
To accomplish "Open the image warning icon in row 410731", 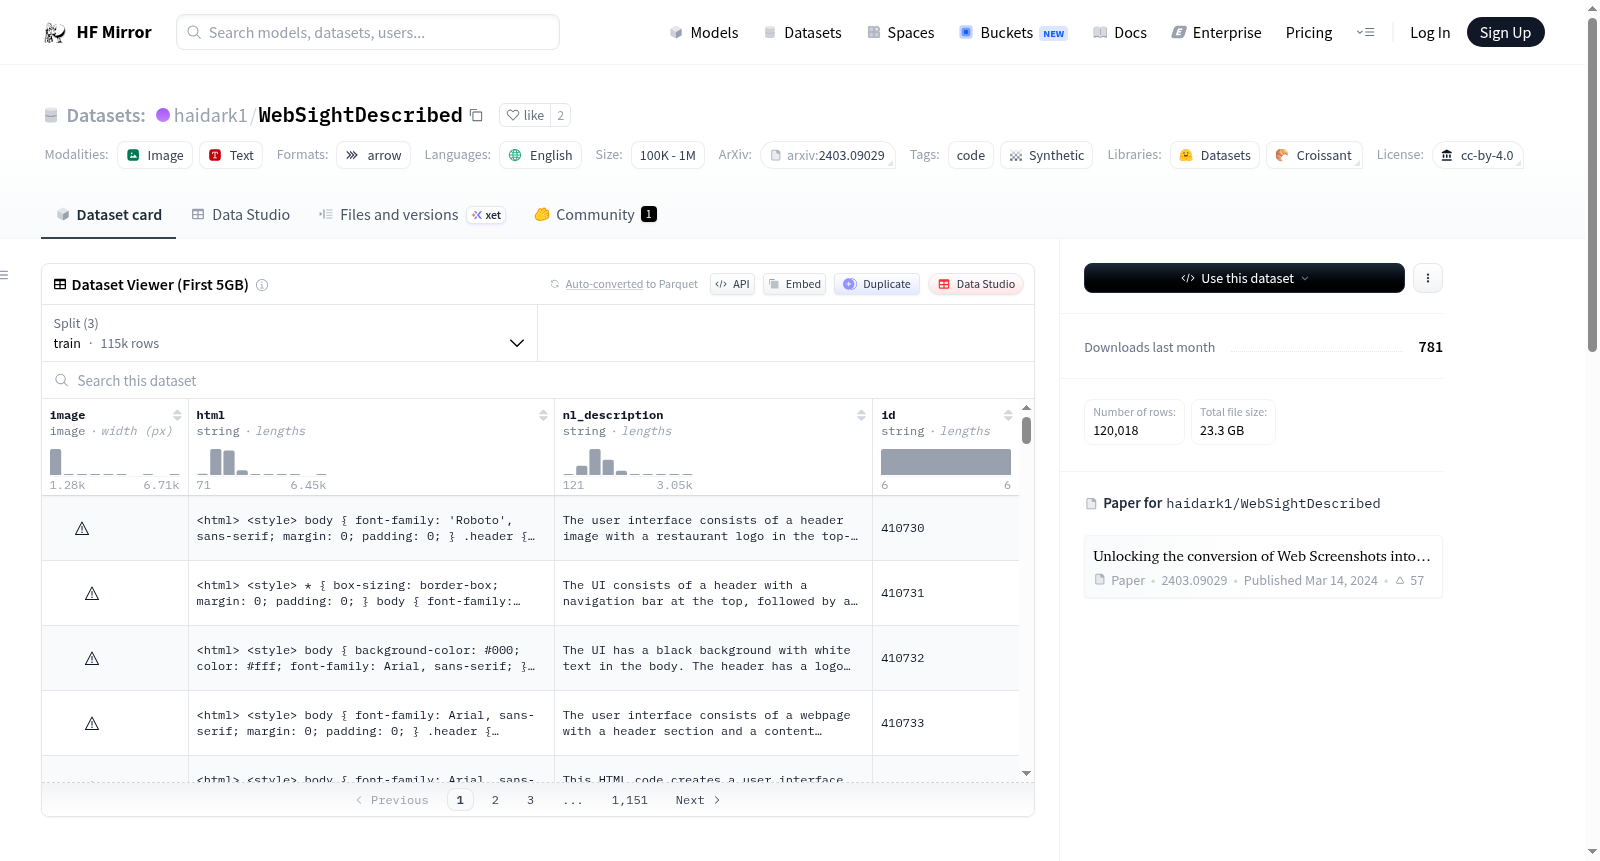I will pos(92,593).
